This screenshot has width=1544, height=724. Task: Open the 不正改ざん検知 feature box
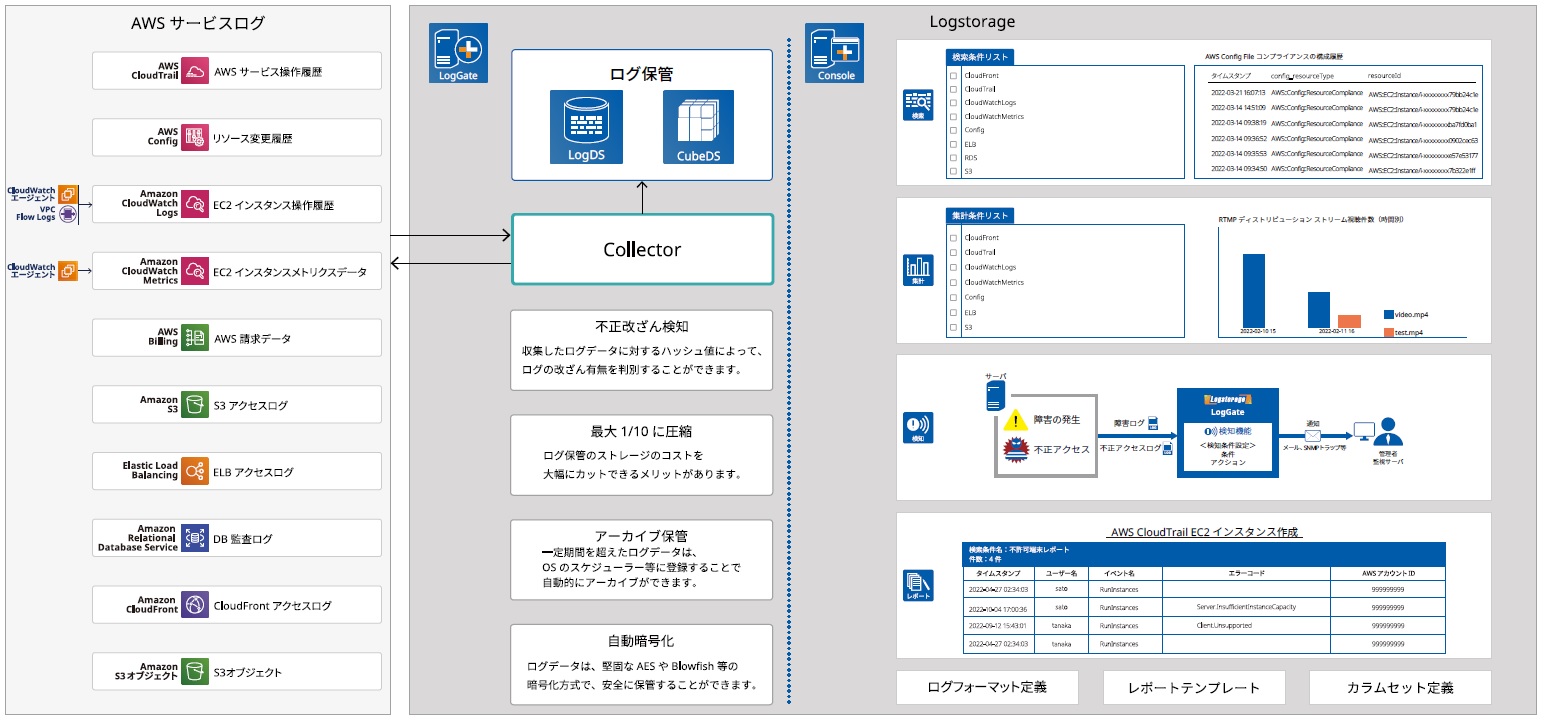[x=642, y=350]
